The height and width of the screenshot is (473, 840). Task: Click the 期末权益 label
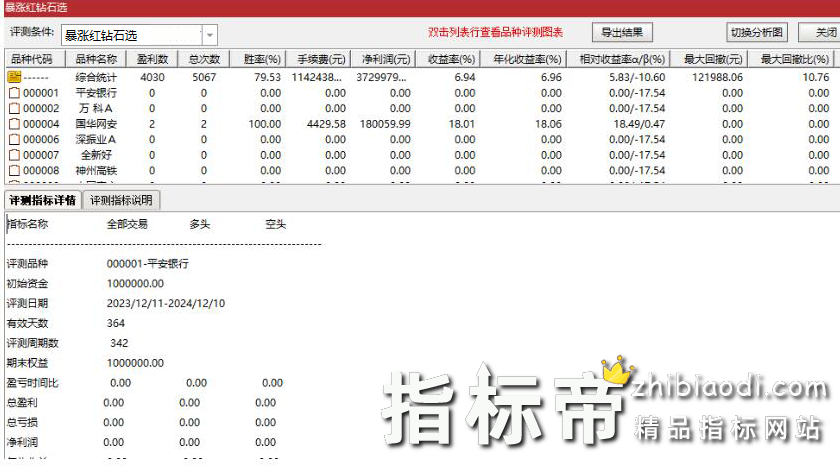(27, 363)
